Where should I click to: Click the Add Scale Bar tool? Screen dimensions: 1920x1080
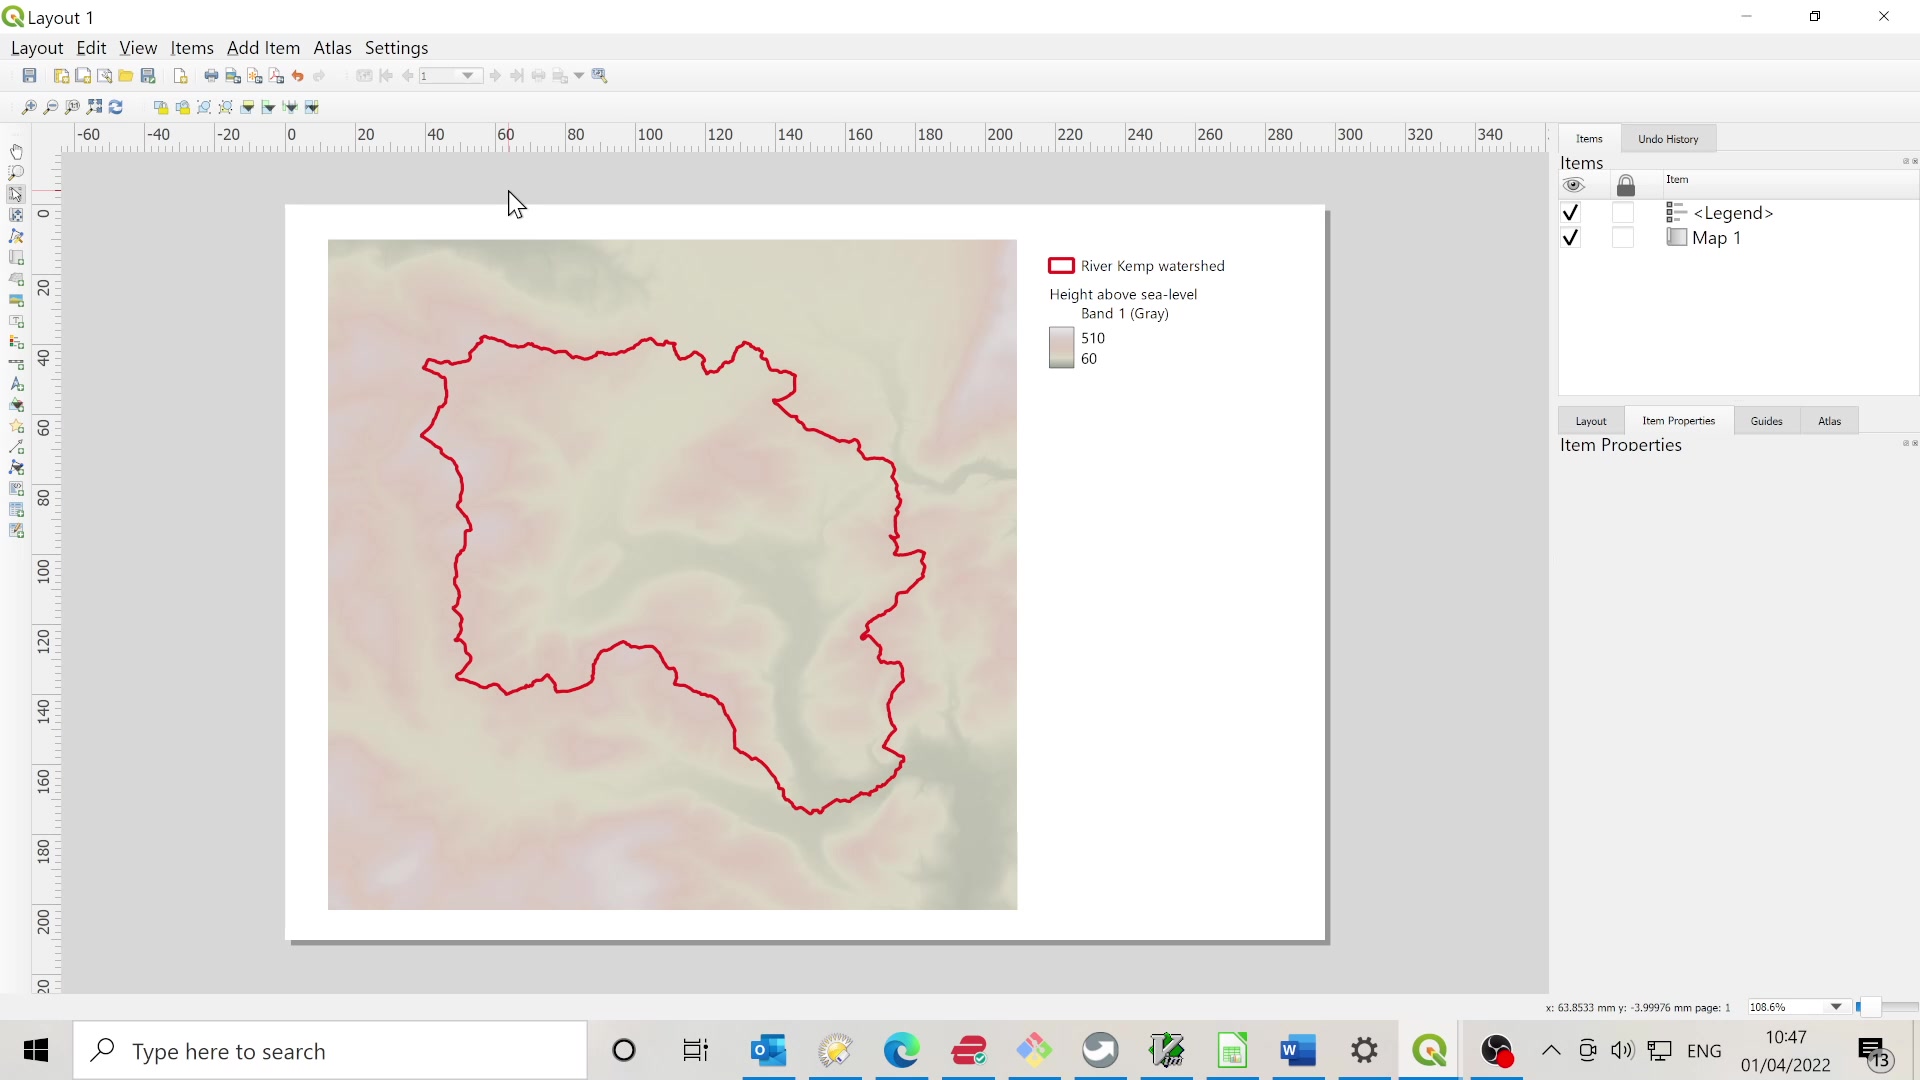point(16,364)
